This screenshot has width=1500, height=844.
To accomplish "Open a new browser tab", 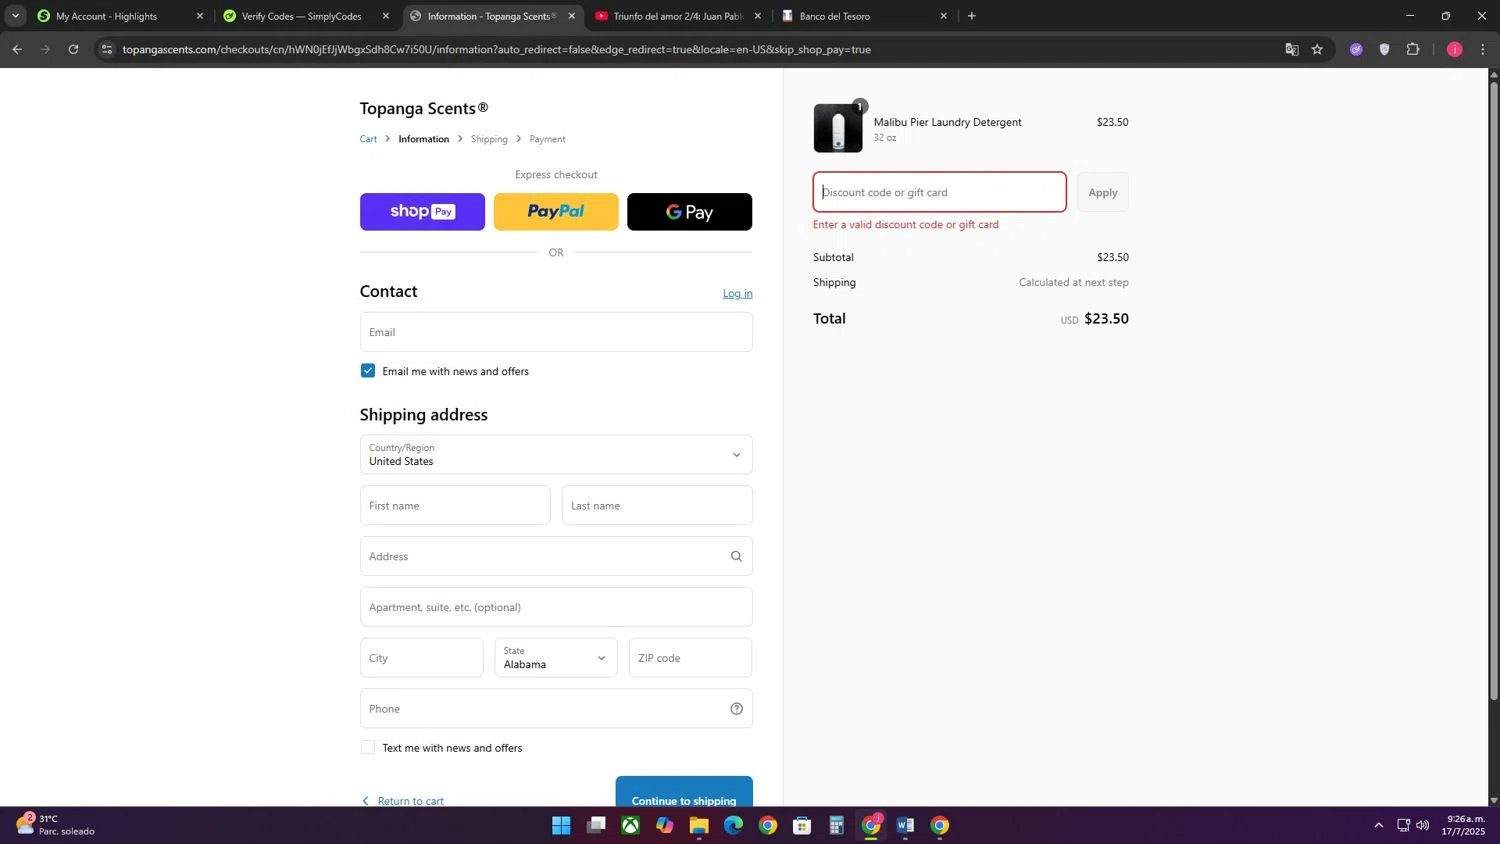I will [x=971, y=16].
